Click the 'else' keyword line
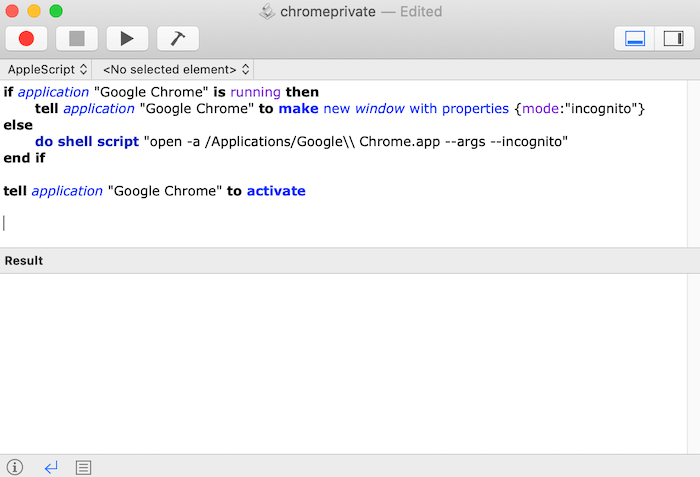 [x=18, y=125]
